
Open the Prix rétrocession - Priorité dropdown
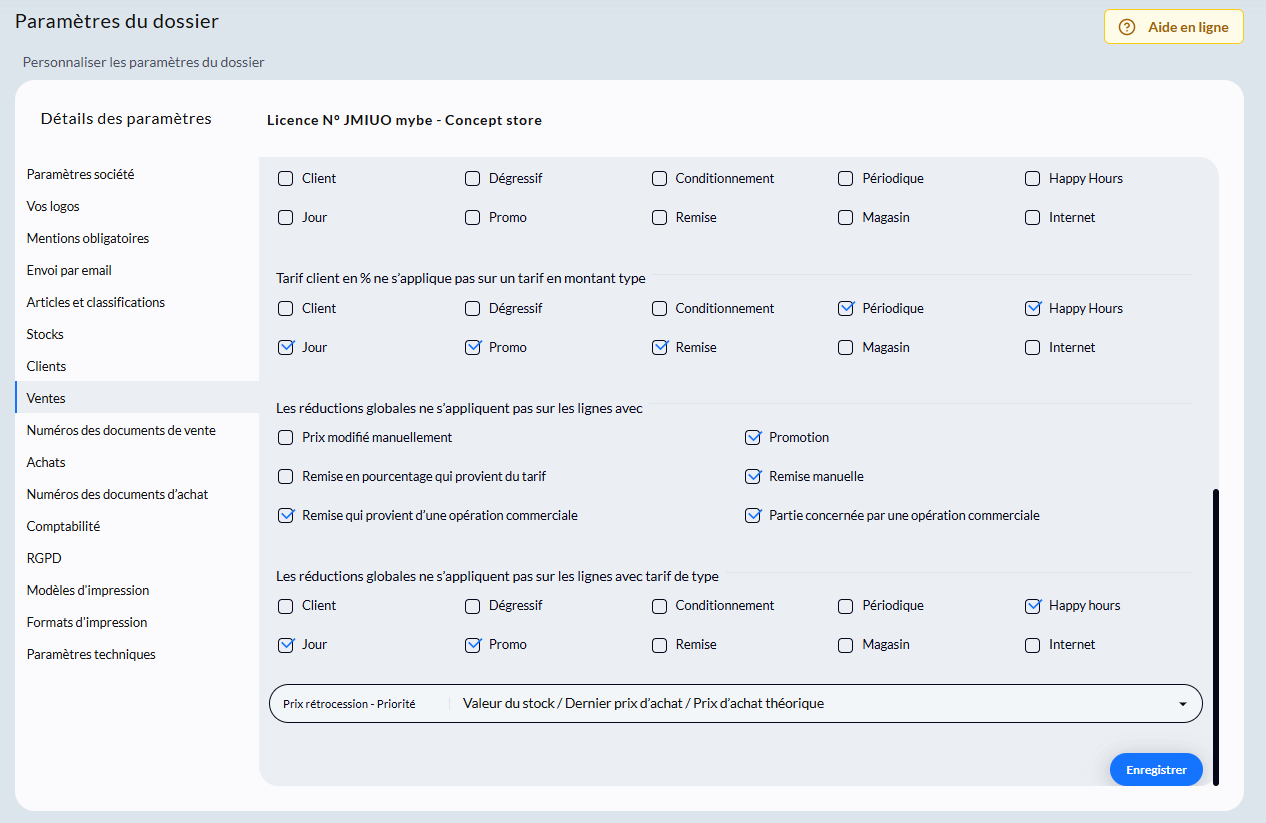point(736,703)
